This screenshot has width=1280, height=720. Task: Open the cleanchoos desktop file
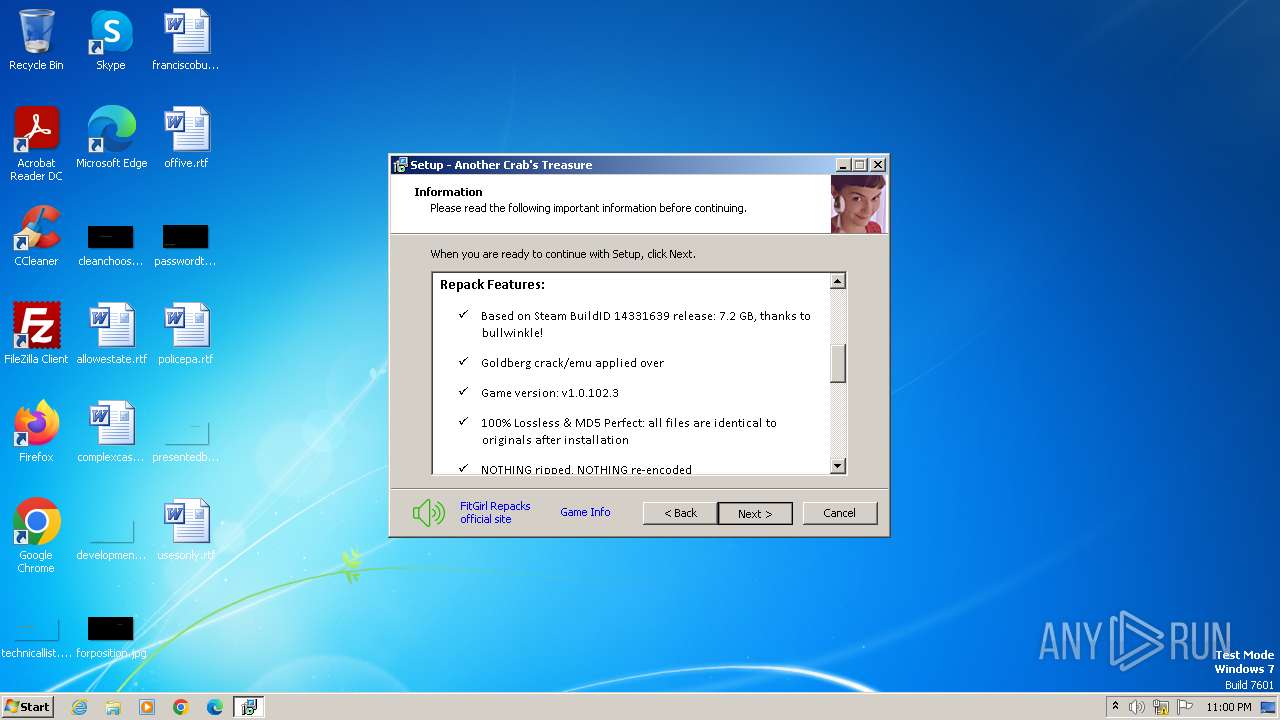click(x=111, y=245)
